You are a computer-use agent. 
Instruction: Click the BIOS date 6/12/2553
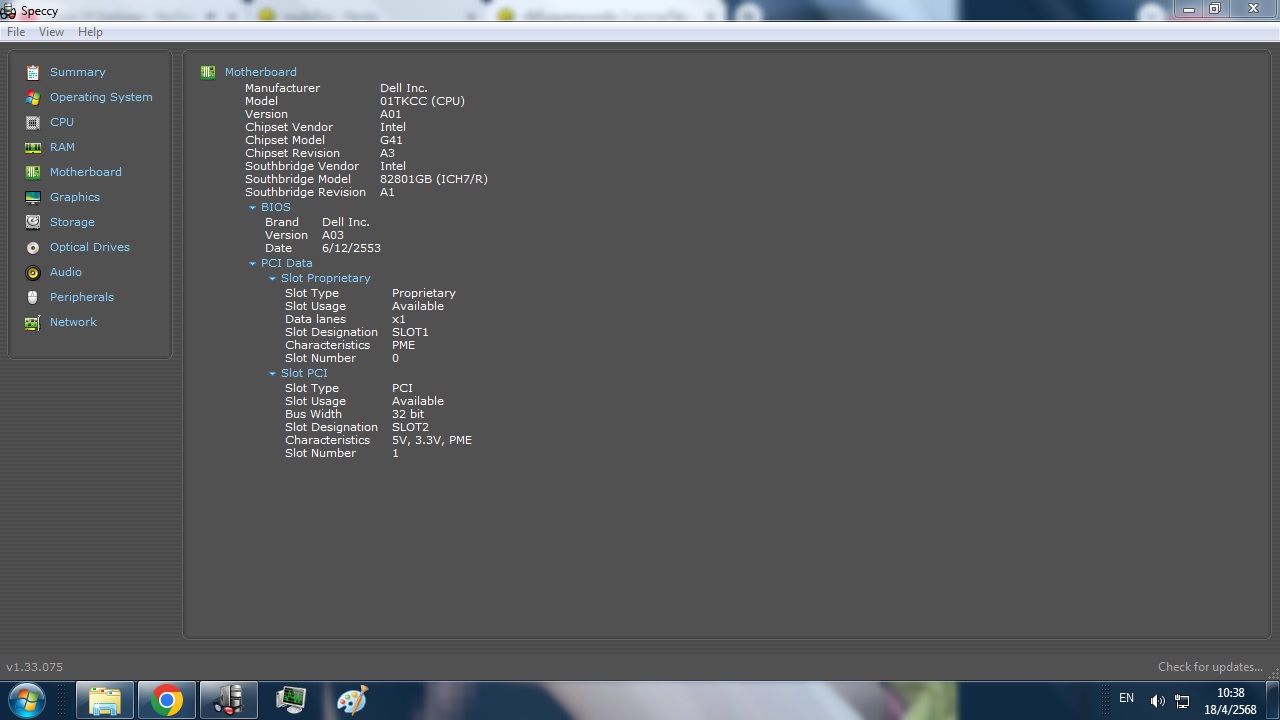[x=351, y=248]
